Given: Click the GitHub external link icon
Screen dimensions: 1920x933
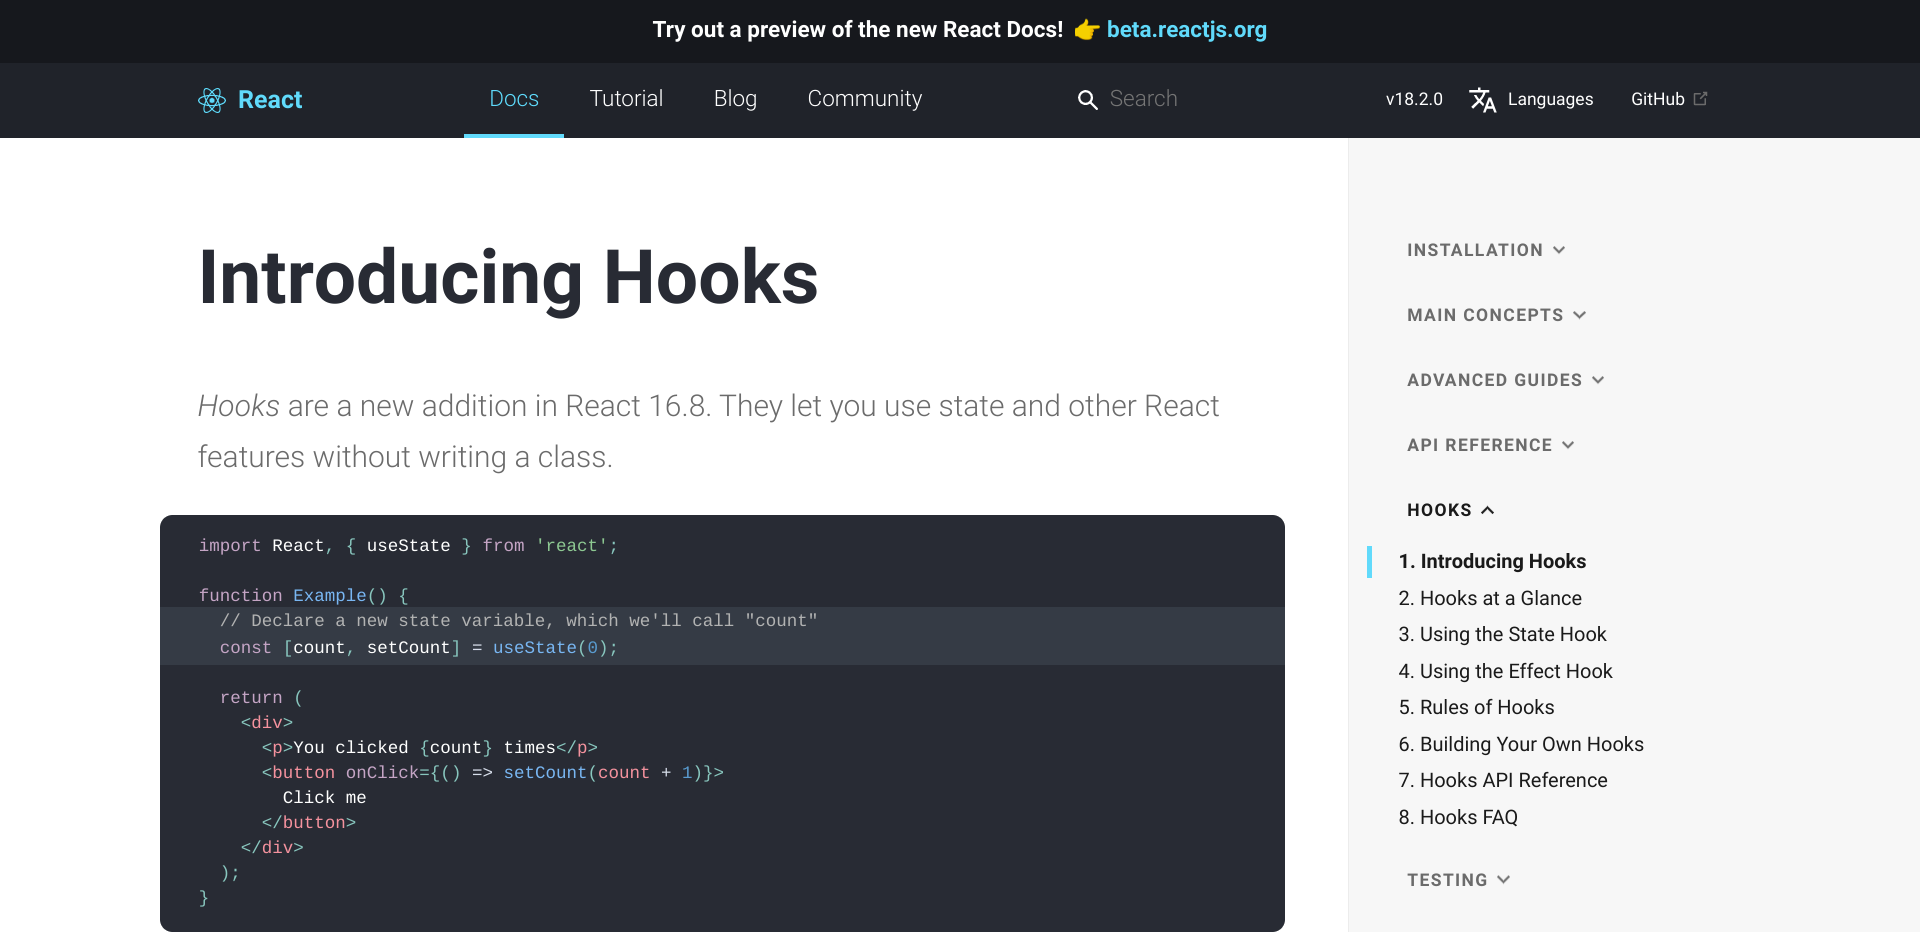Looking at the screenshot, I should [x=1700, y=98].
